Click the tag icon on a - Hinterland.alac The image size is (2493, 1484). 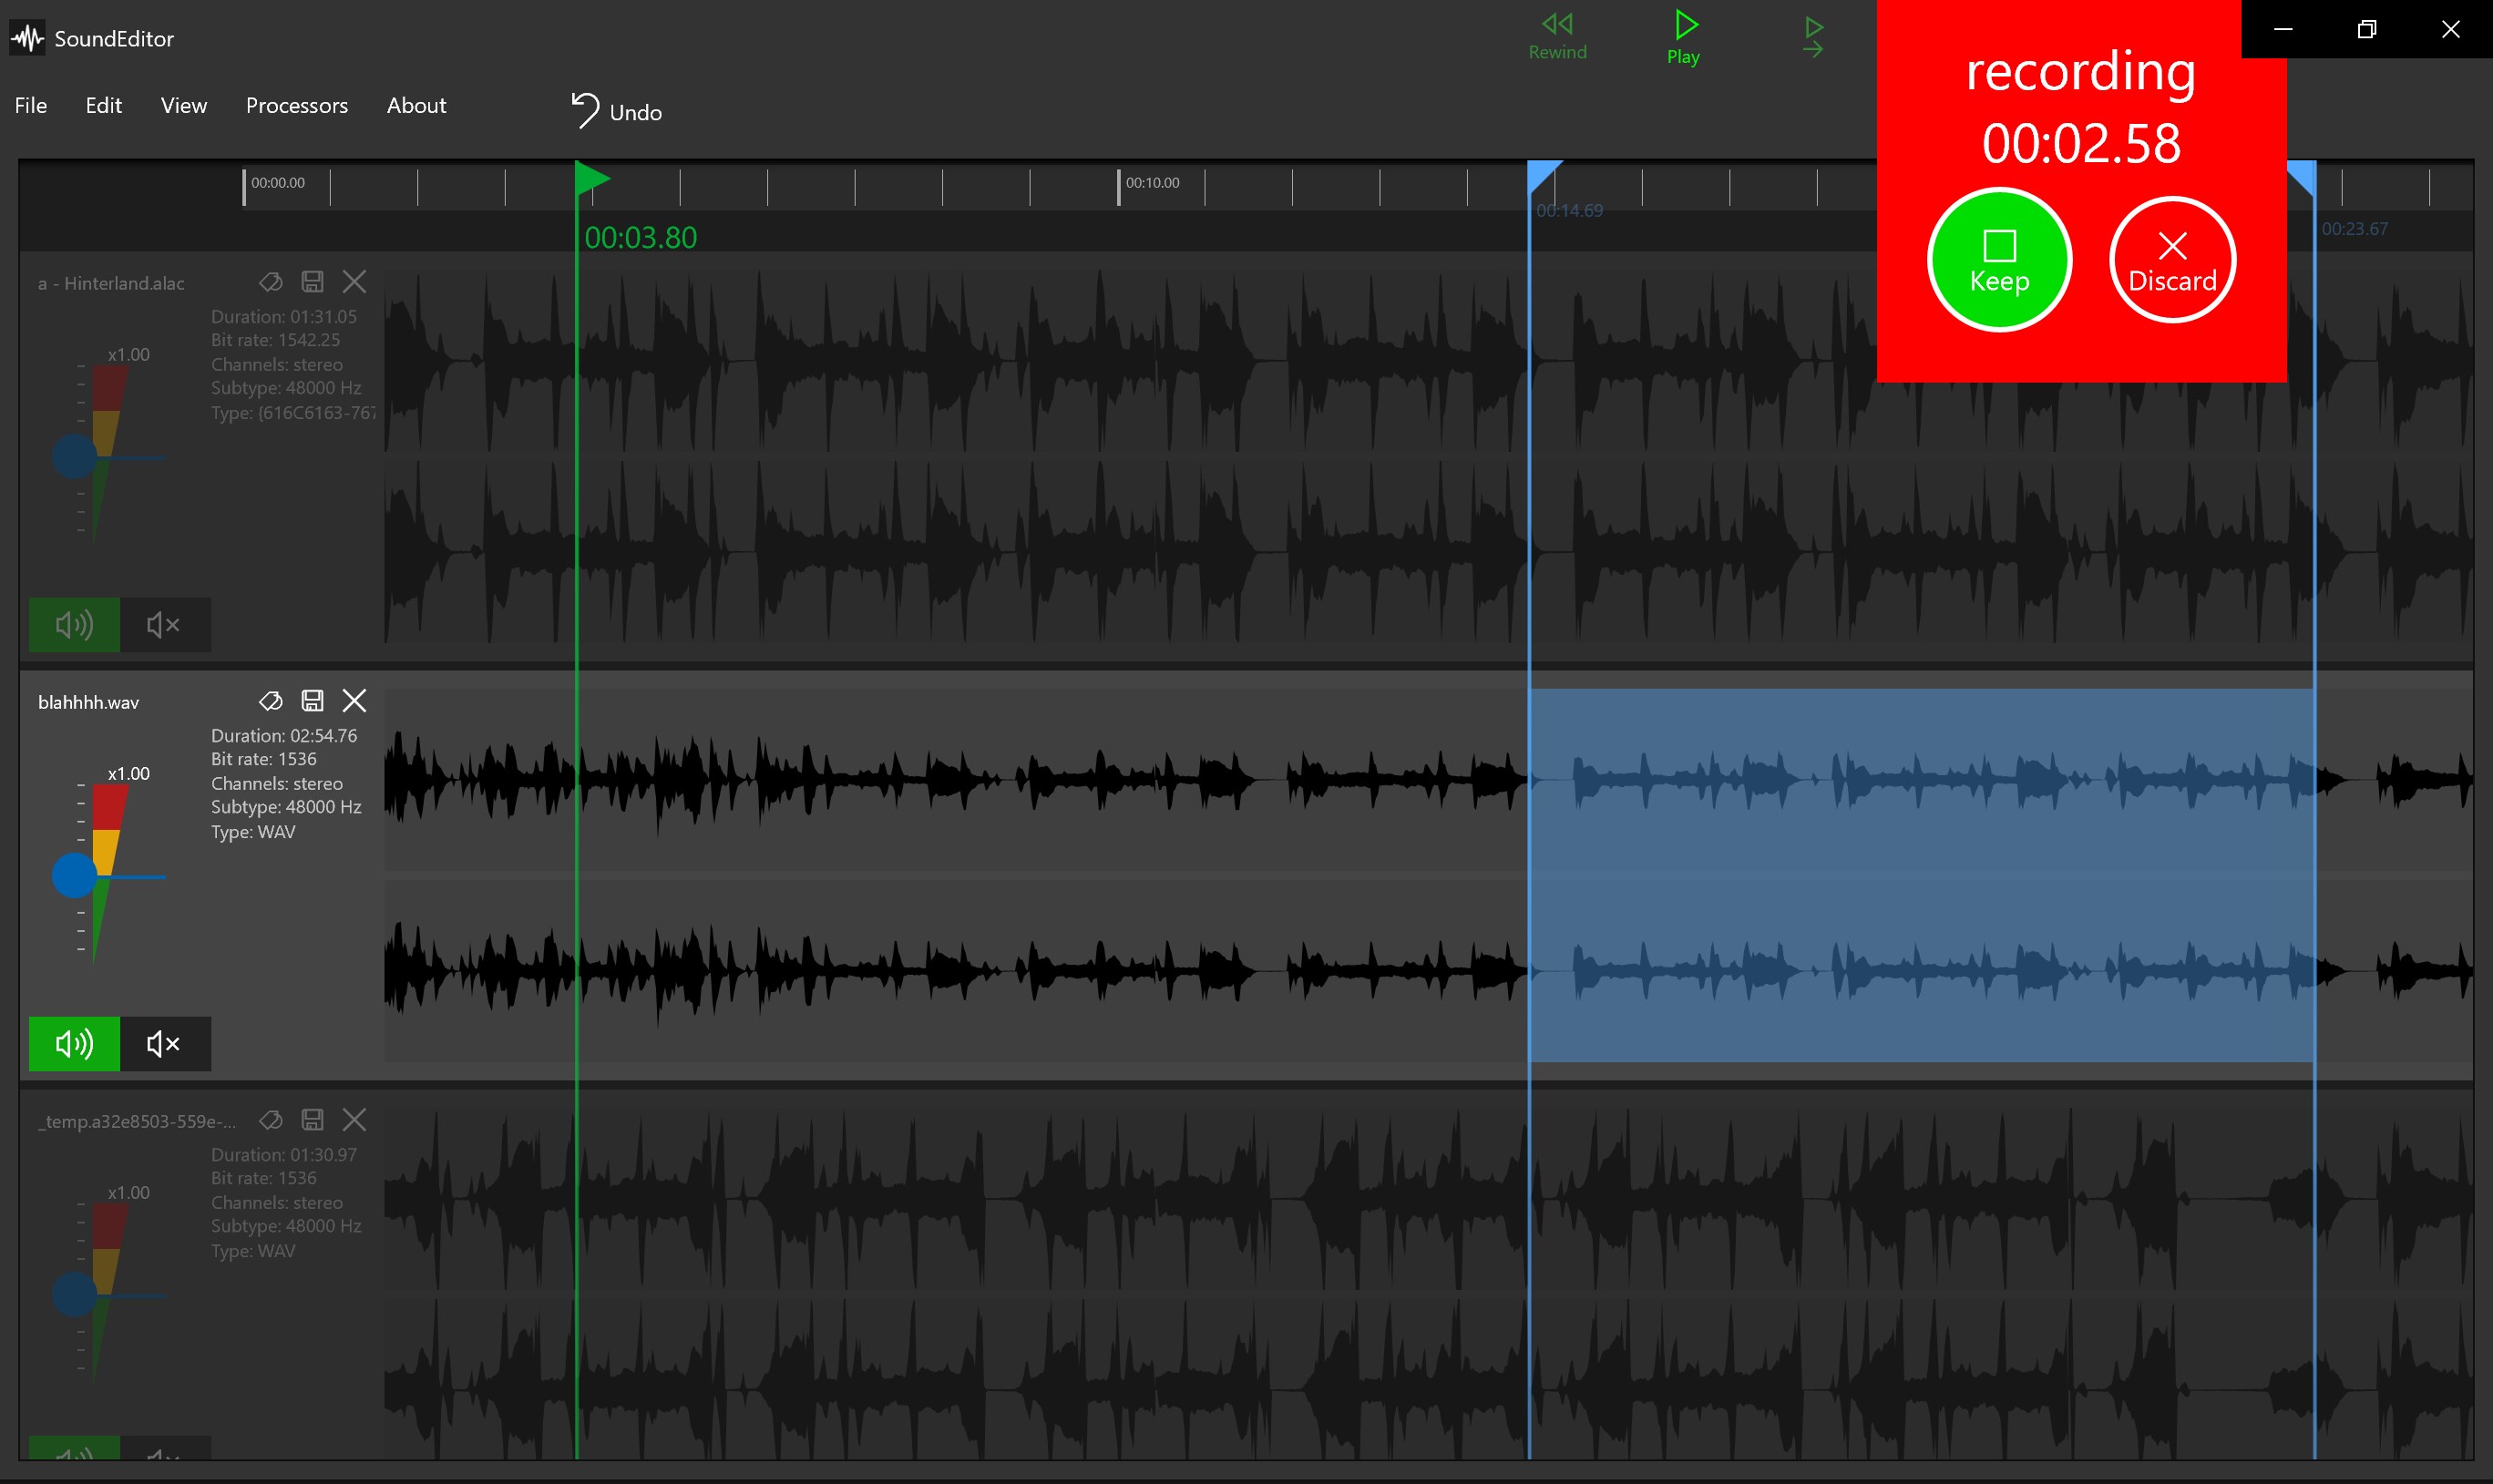pos(270,281)
